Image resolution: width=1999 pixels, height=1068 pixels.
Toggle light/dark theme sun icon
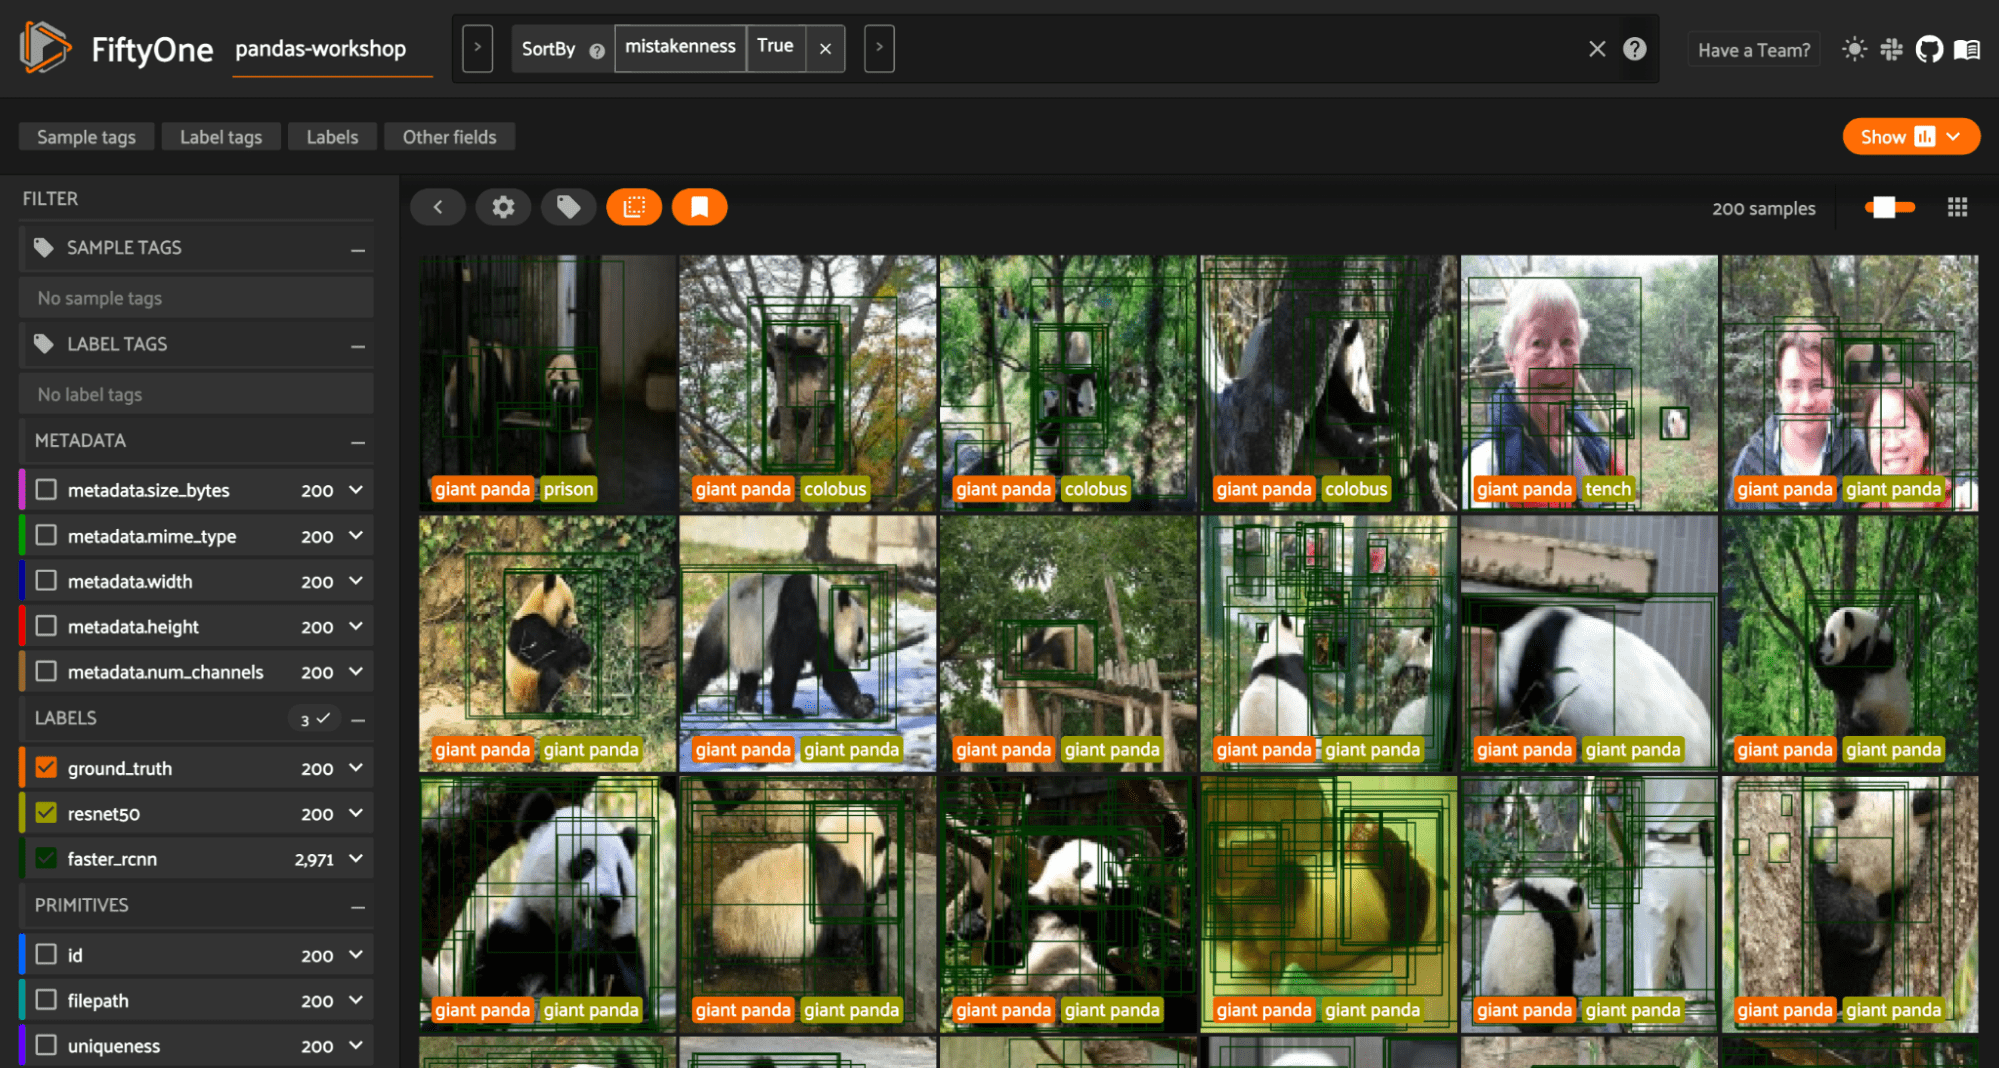pyautogui.click(x=1854, y=49)
